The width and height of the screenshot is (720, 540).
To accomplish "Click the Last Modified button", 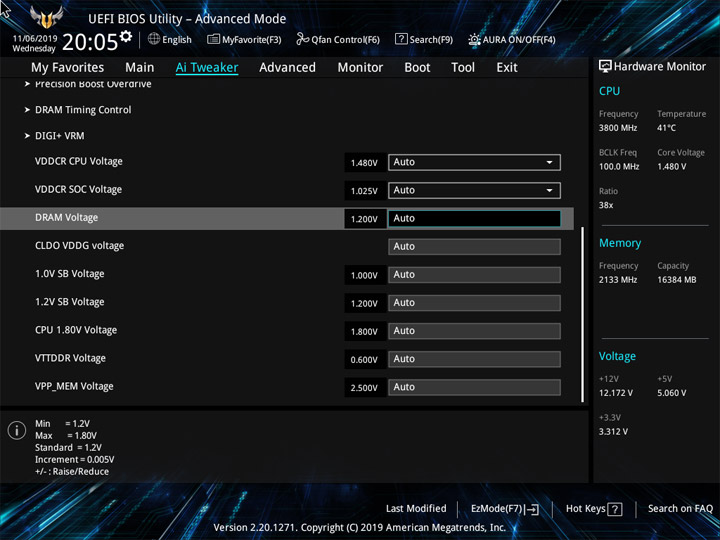I will (416, 508).
